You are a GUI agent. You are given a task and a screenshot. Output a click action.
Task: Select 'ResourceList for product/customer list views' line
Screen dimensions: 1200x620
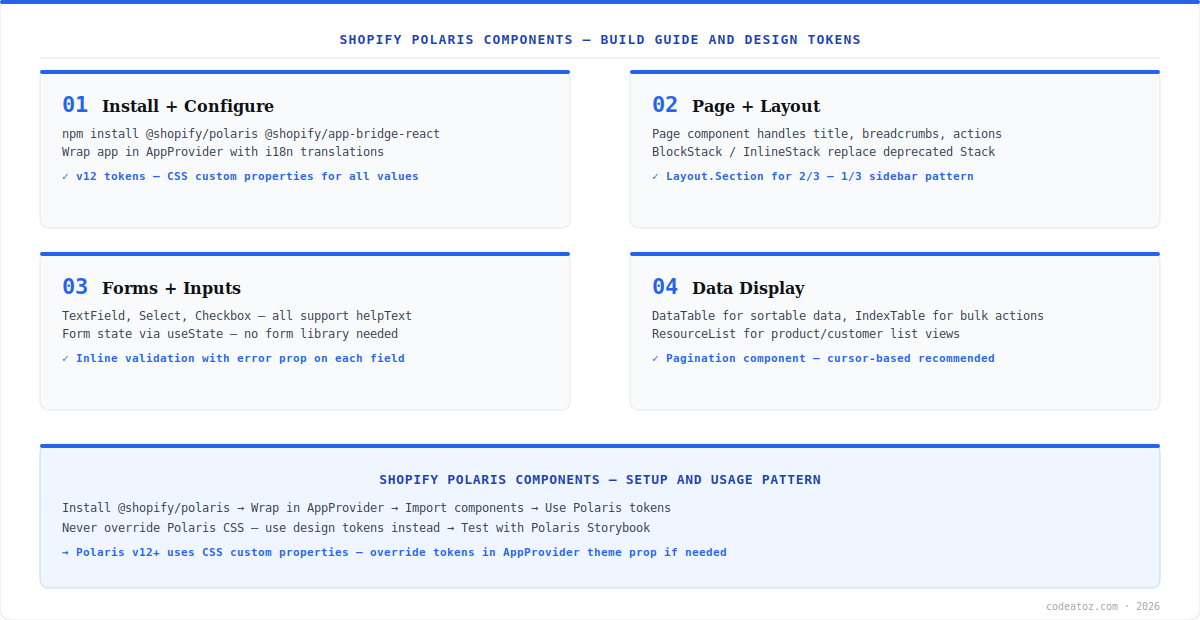coord(806,334)
